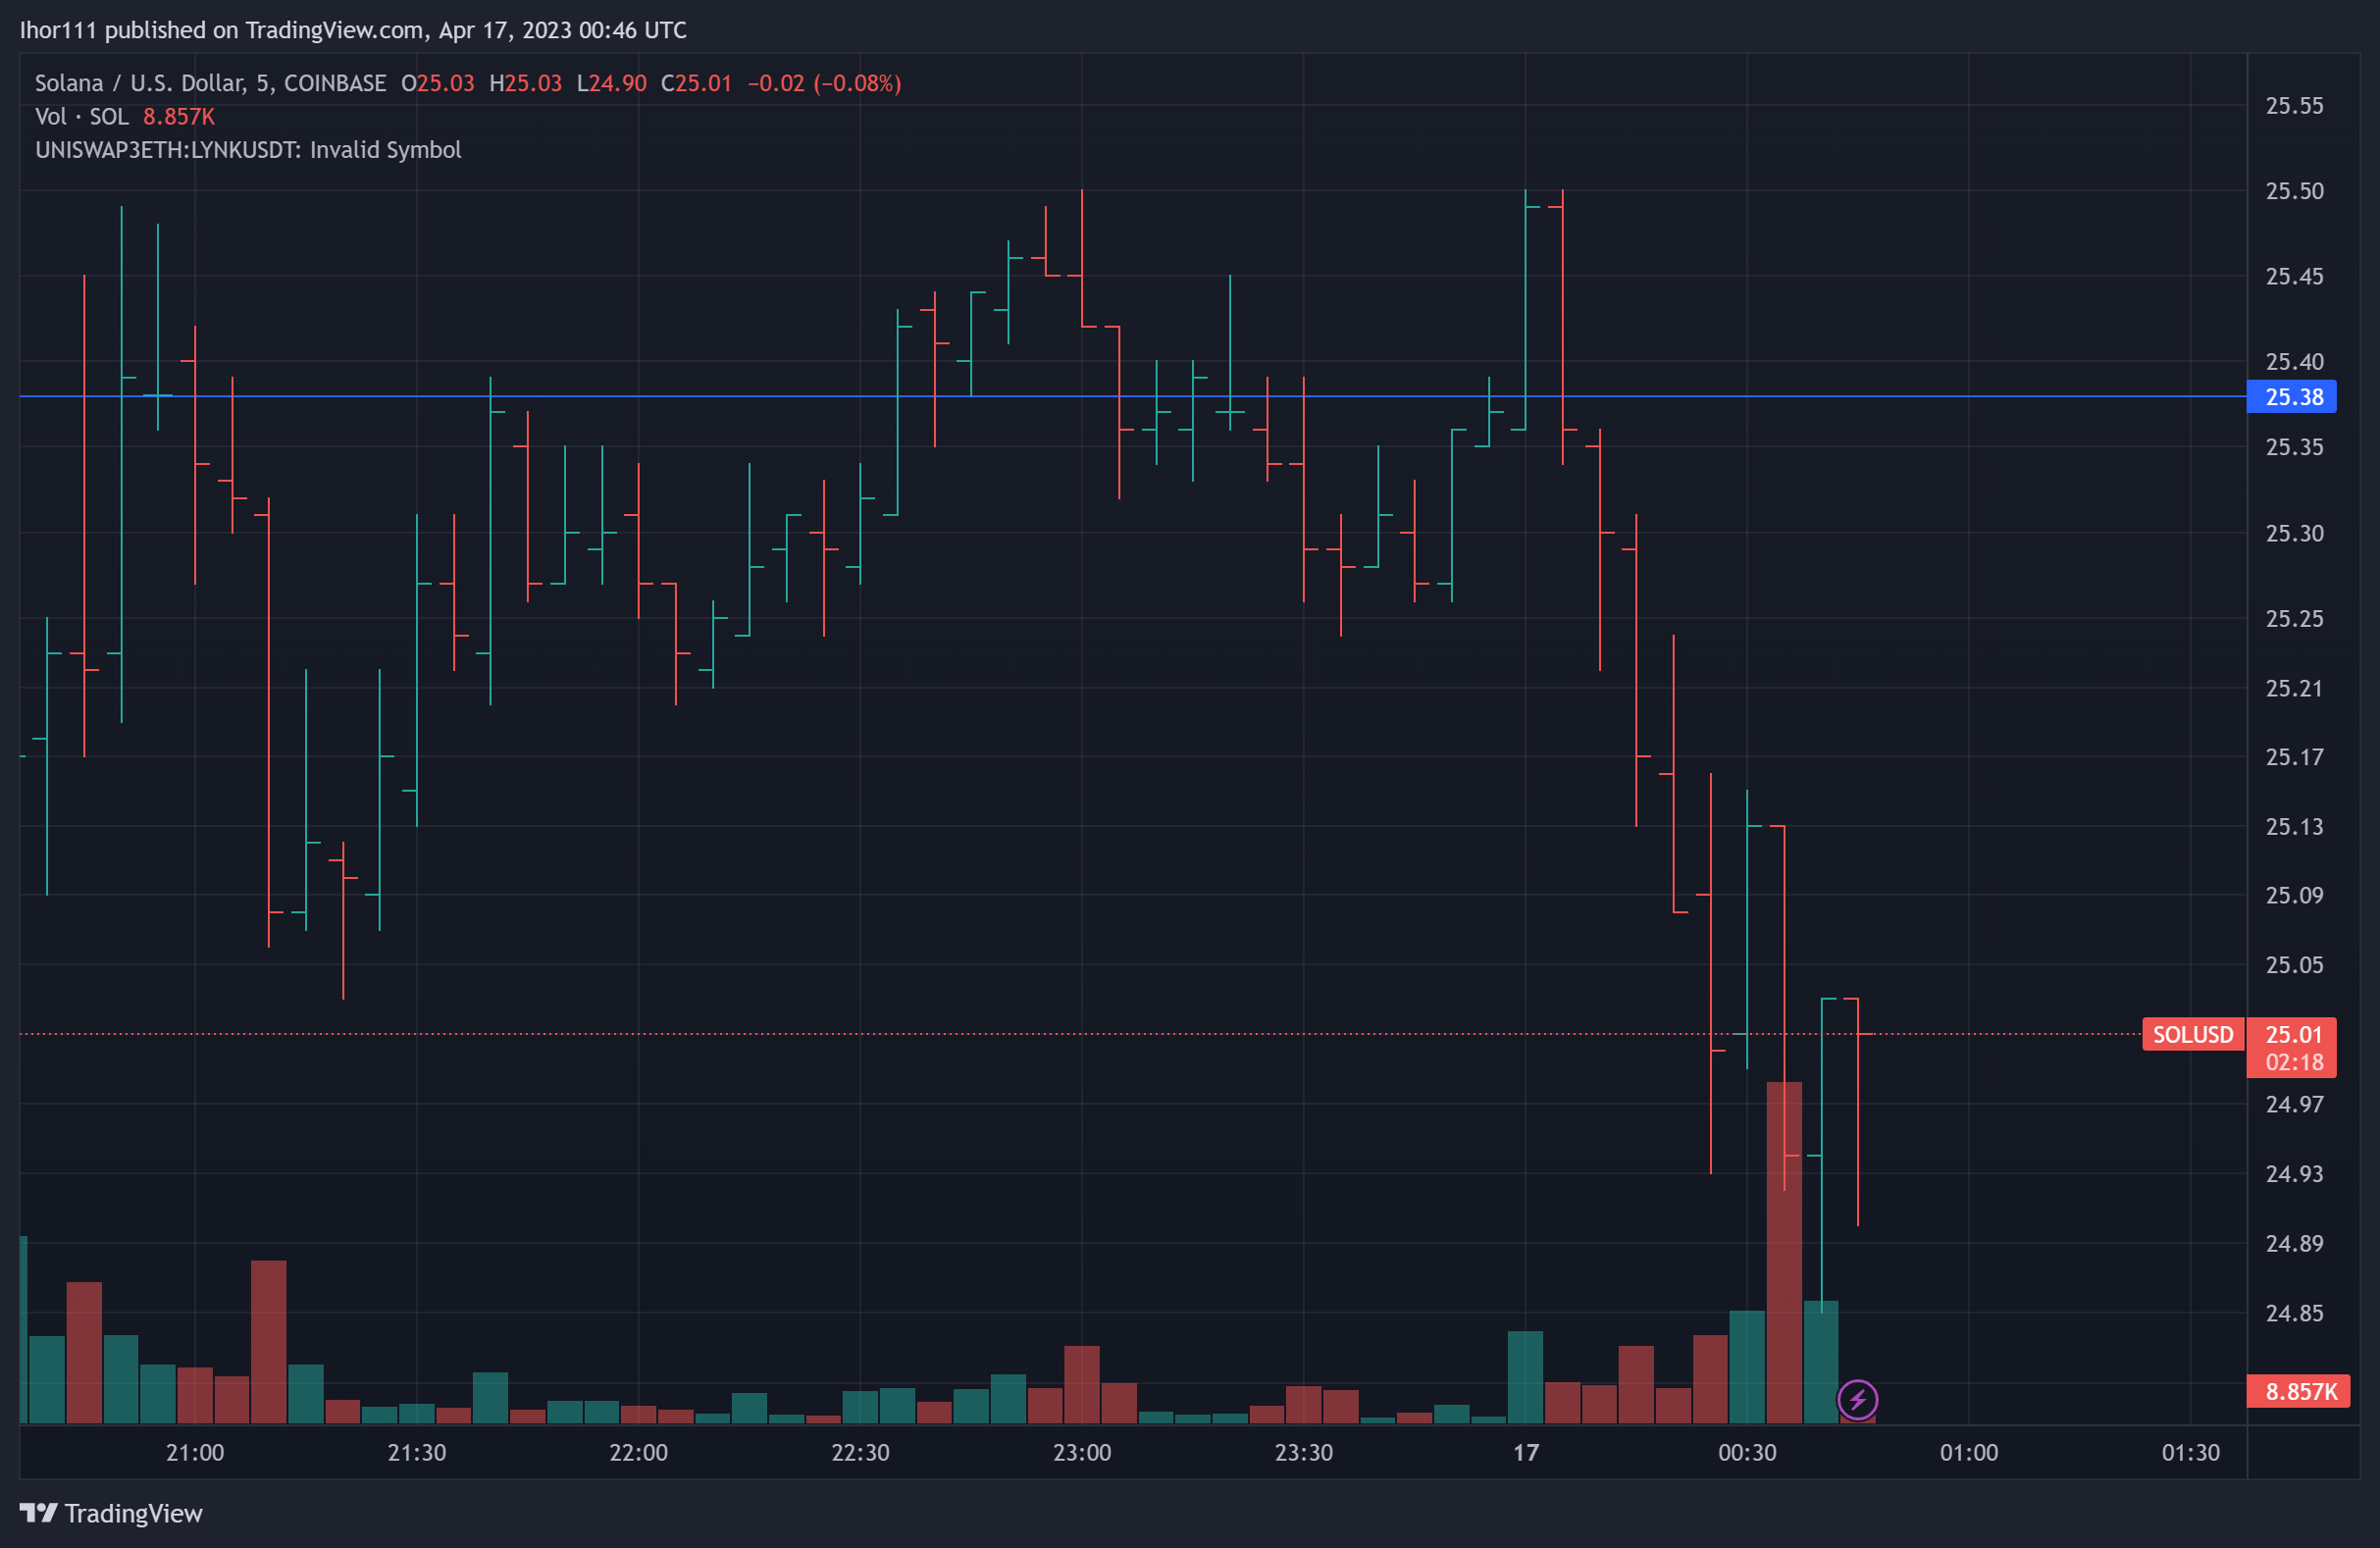Click the purple lightning bolt icon

1857,1399
